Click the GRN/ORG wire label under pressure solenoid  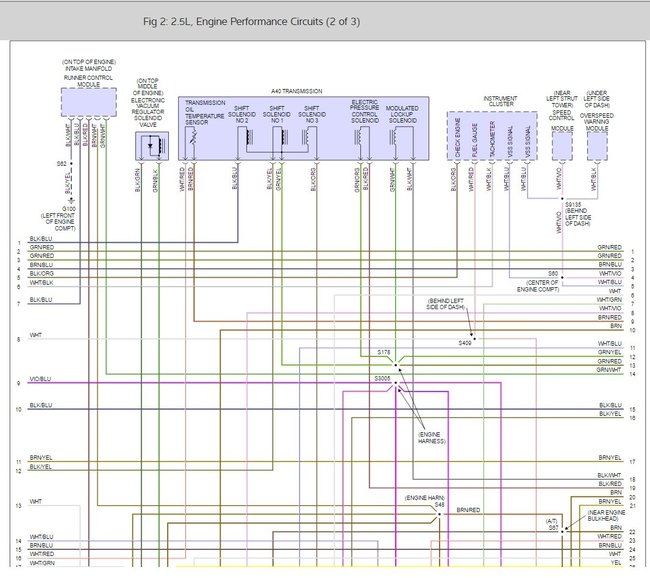click(x=357, y=180)
